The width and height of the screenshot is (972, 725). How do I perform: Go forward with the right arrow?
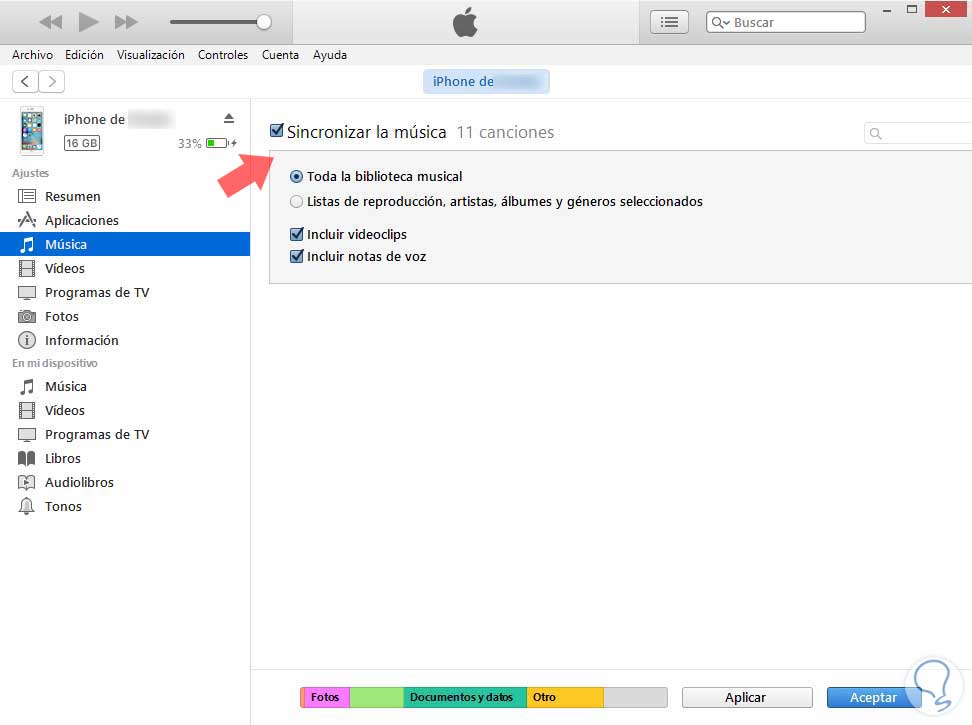coord(52,81)
